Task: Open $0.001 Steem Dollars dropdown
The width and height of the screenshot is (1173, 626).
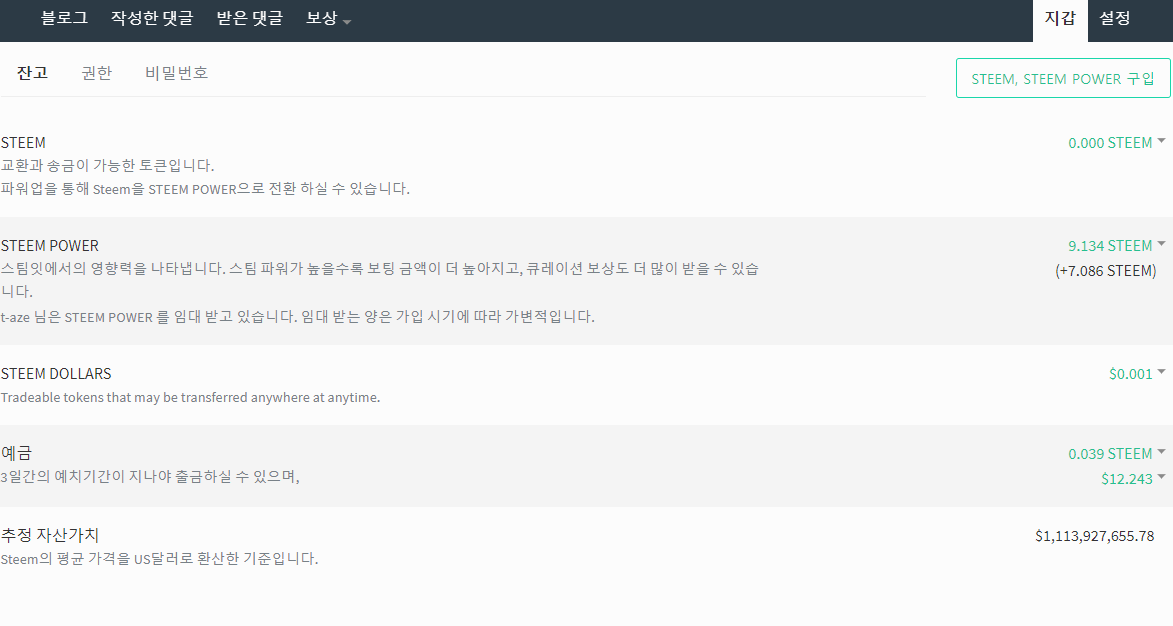Action: (x=1137, y=373)
